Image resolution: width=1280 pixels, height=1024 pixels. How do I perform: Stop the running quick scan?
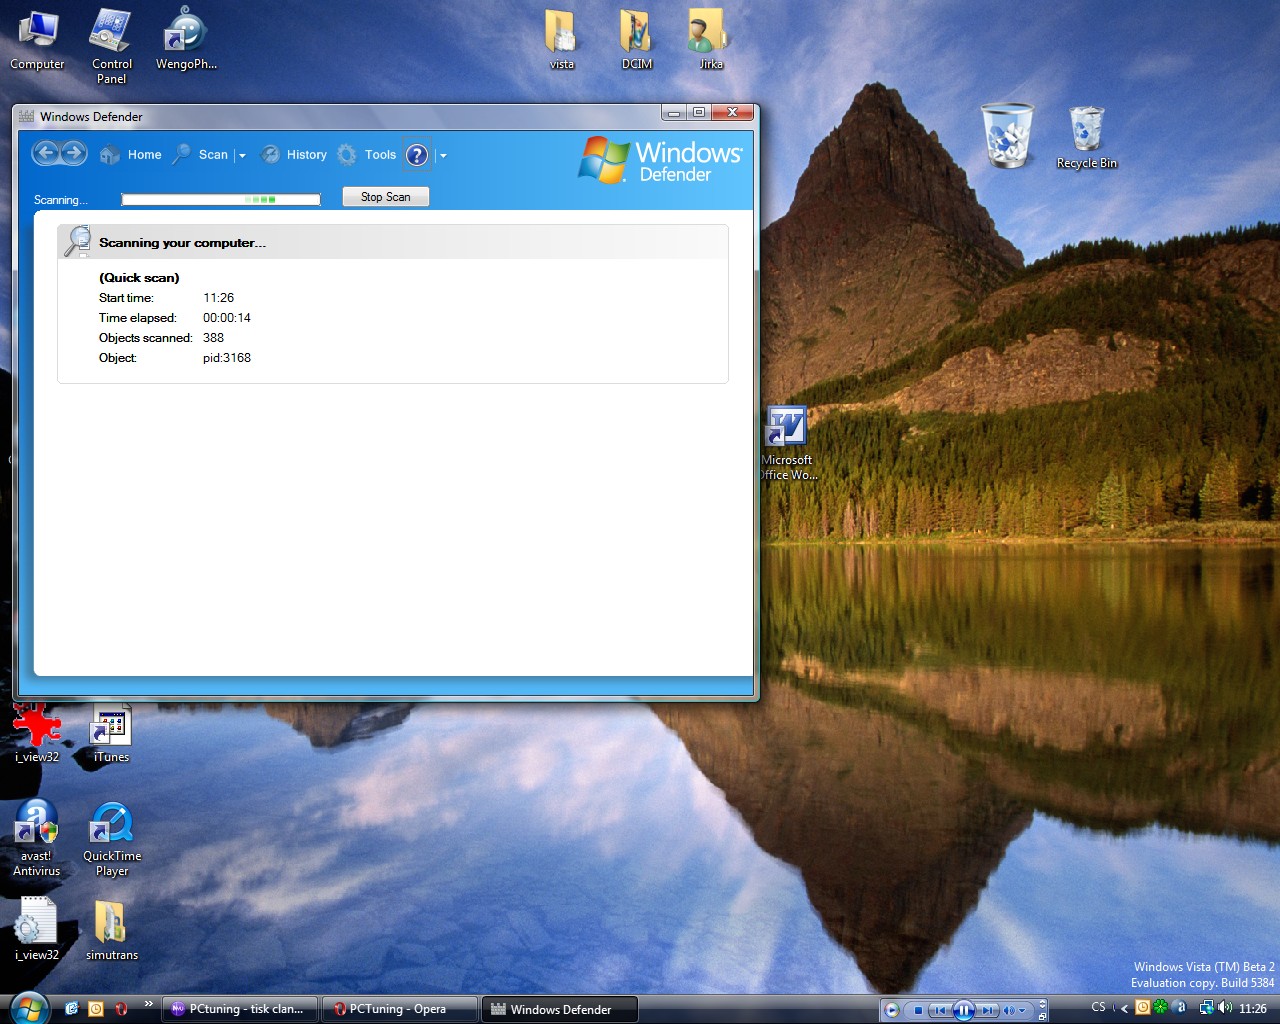(385, 197)
